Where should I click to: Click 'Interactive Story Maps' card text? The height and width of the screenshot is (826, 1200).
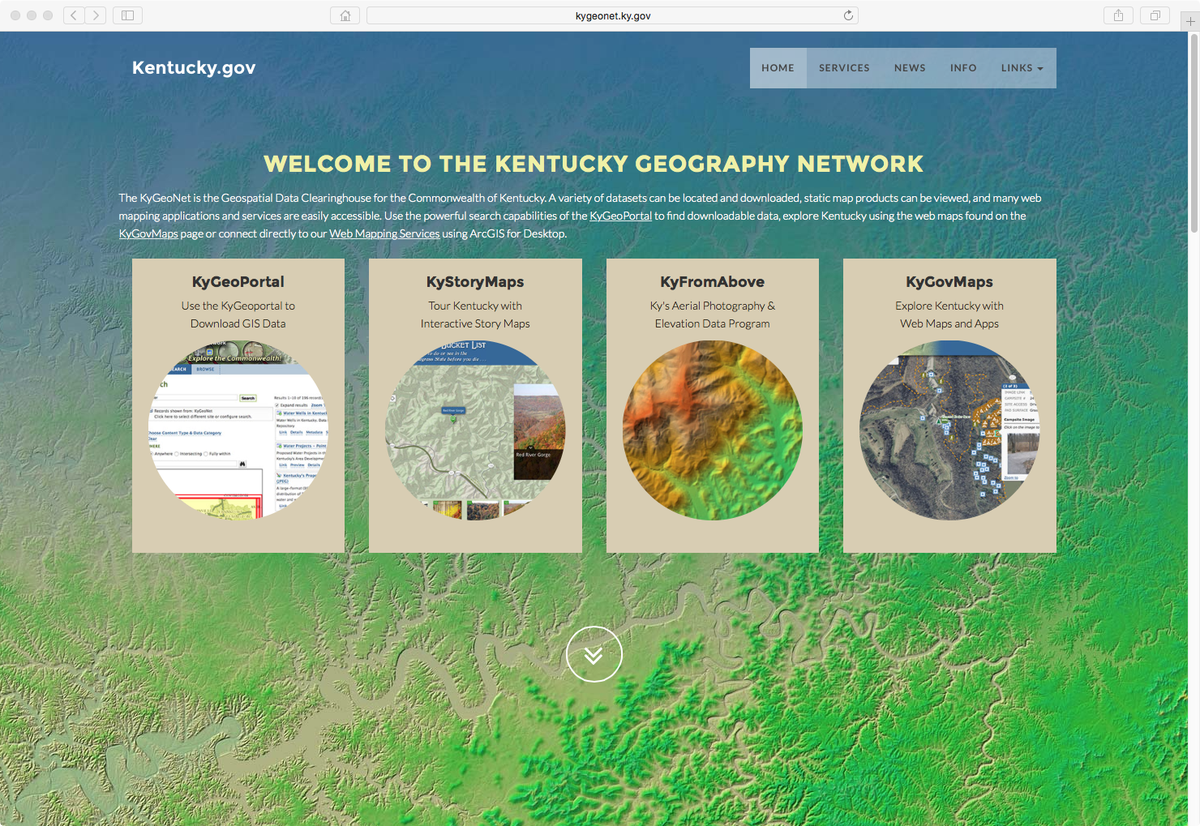[x=475, y=324]
